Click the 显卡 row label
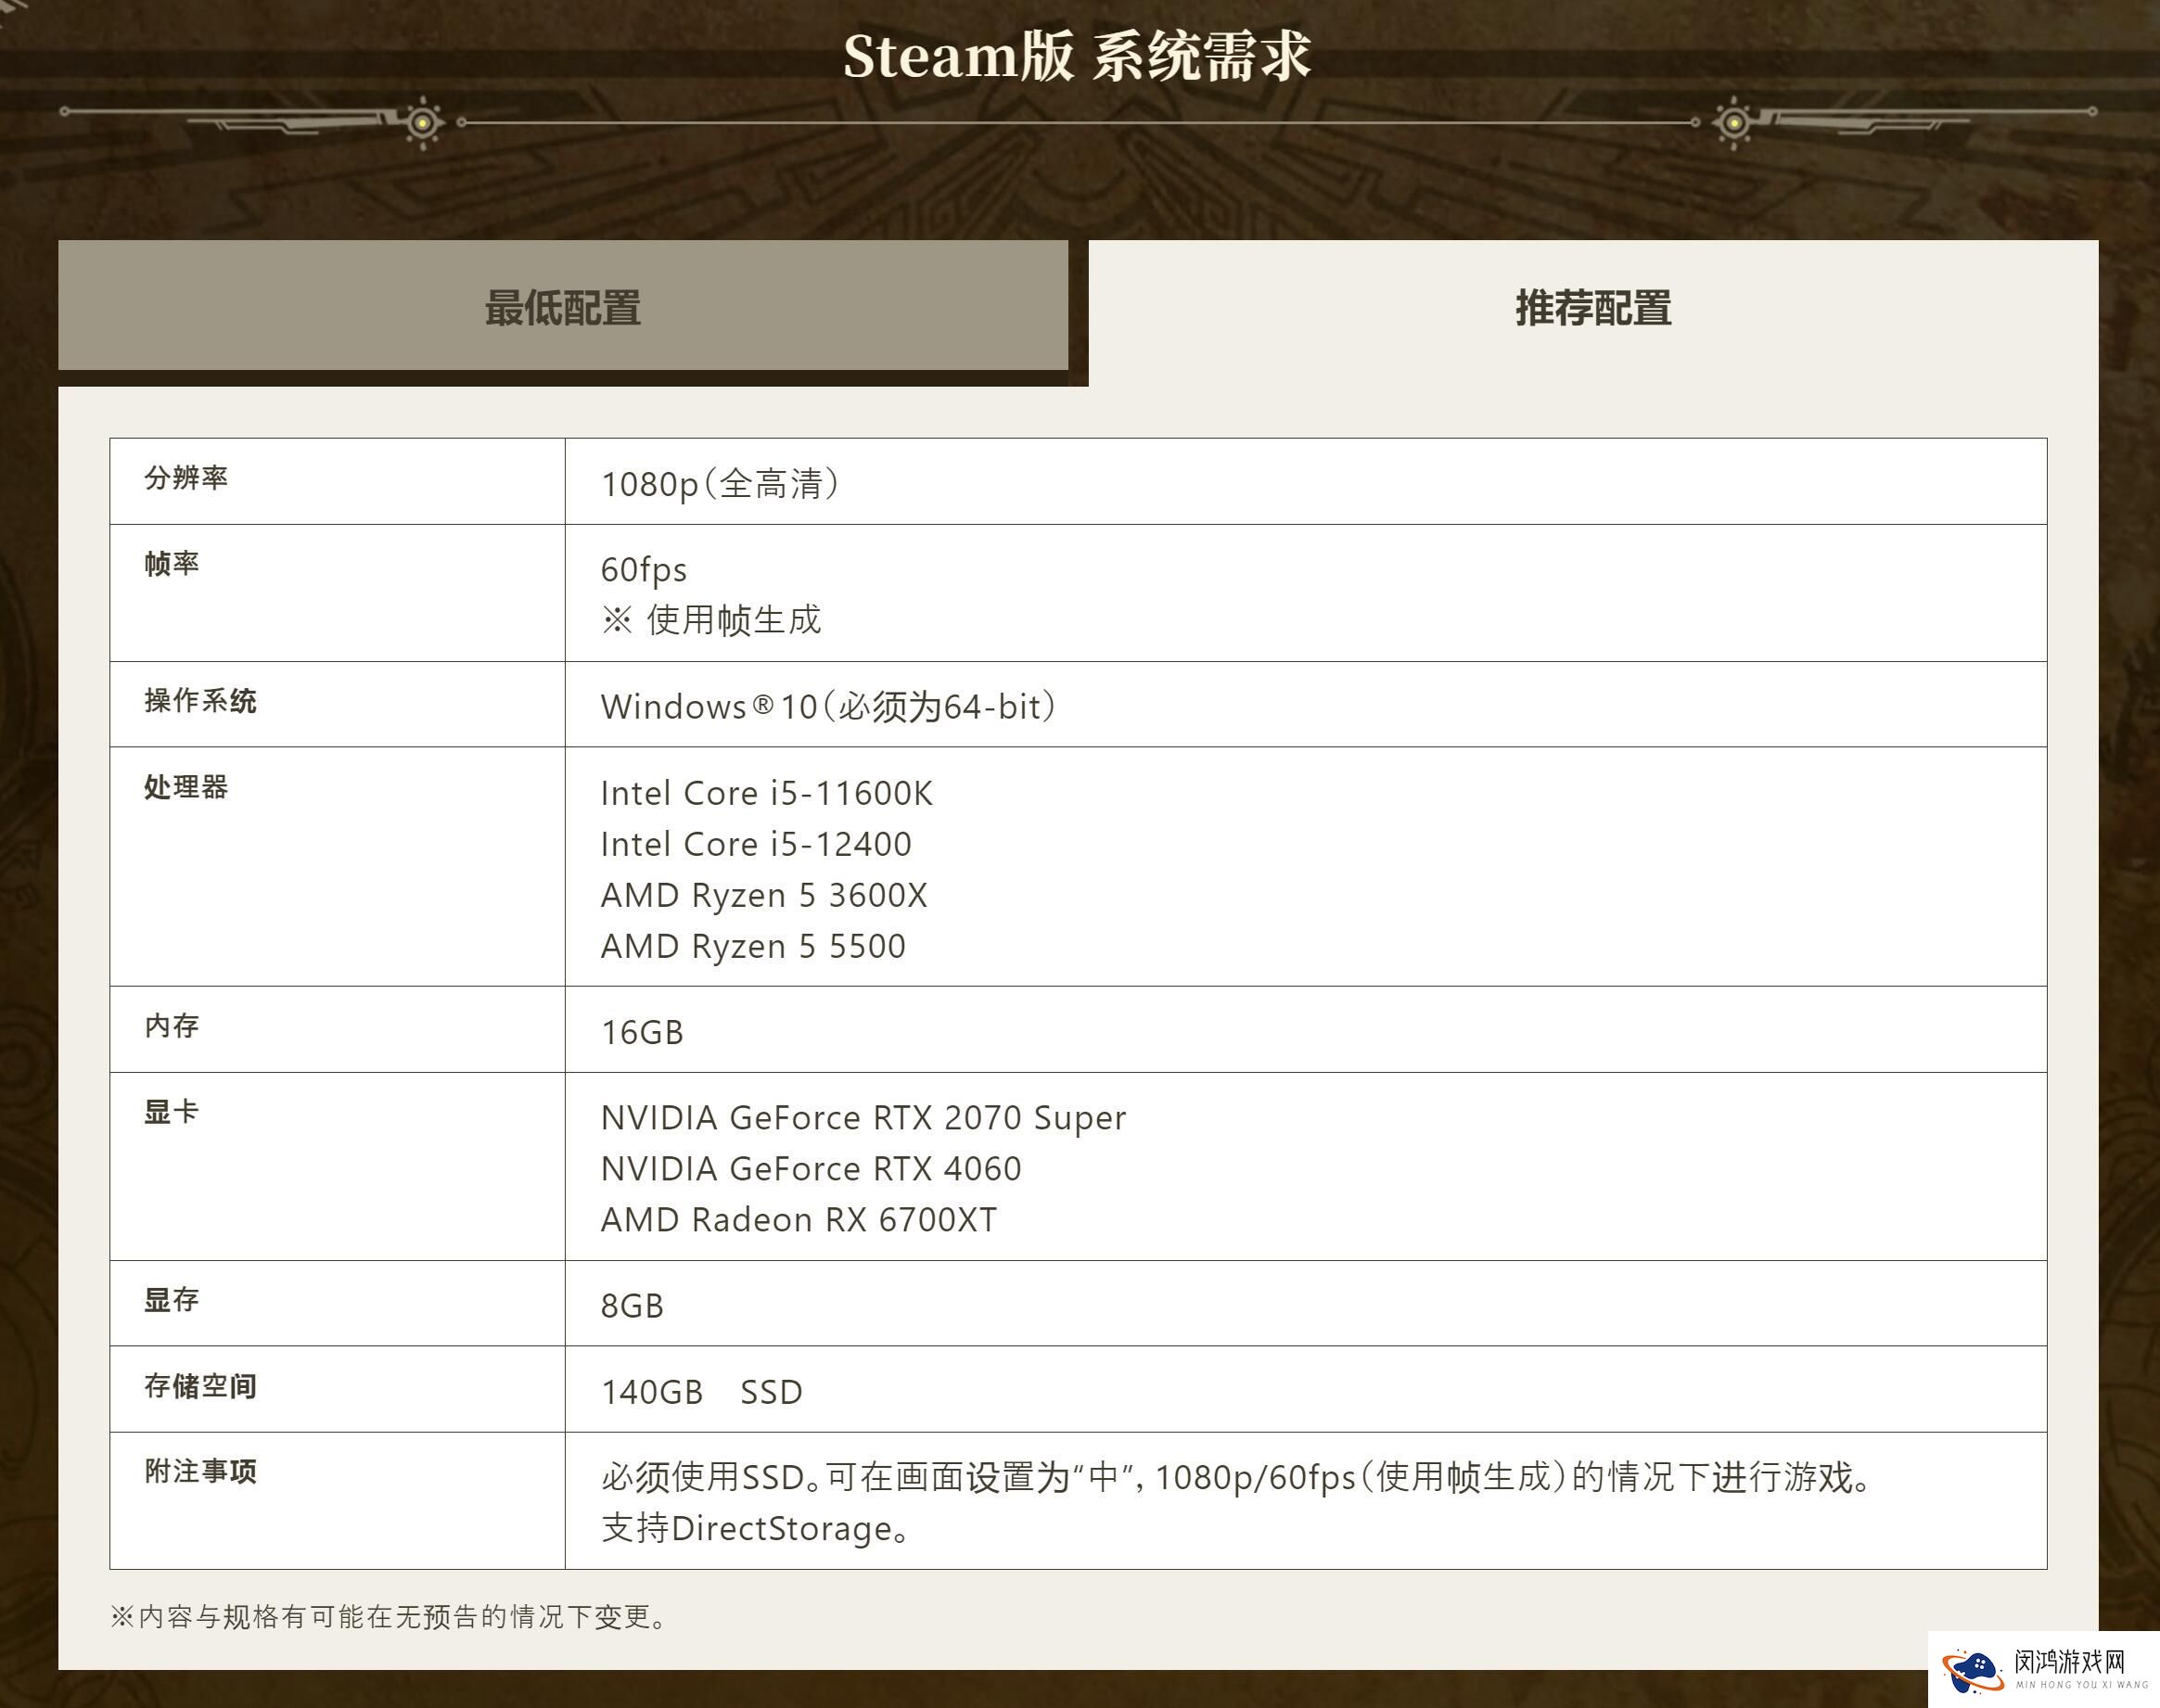This screenshot has height=1708, width=2160. click(x=172, y=1112)
